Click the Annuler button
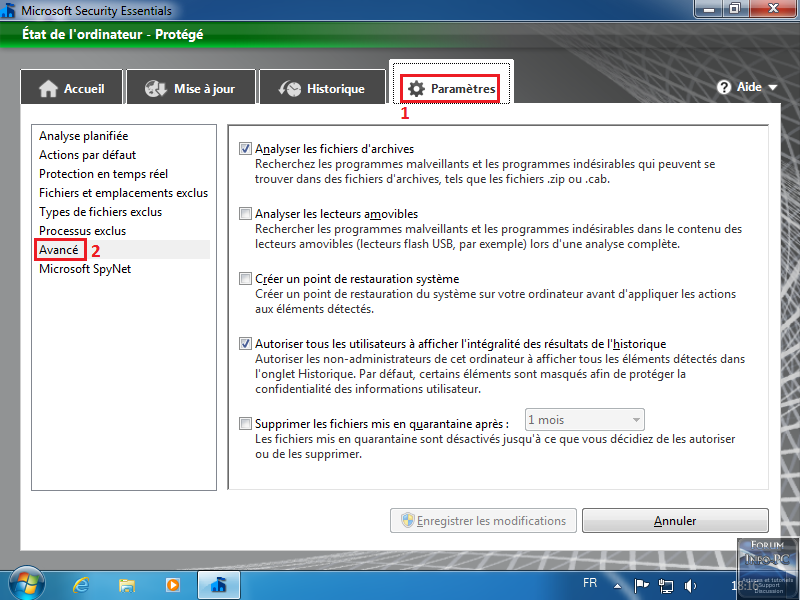Viewport: 800px width, 600px height. pyautogui.click(x=675, y=520)
